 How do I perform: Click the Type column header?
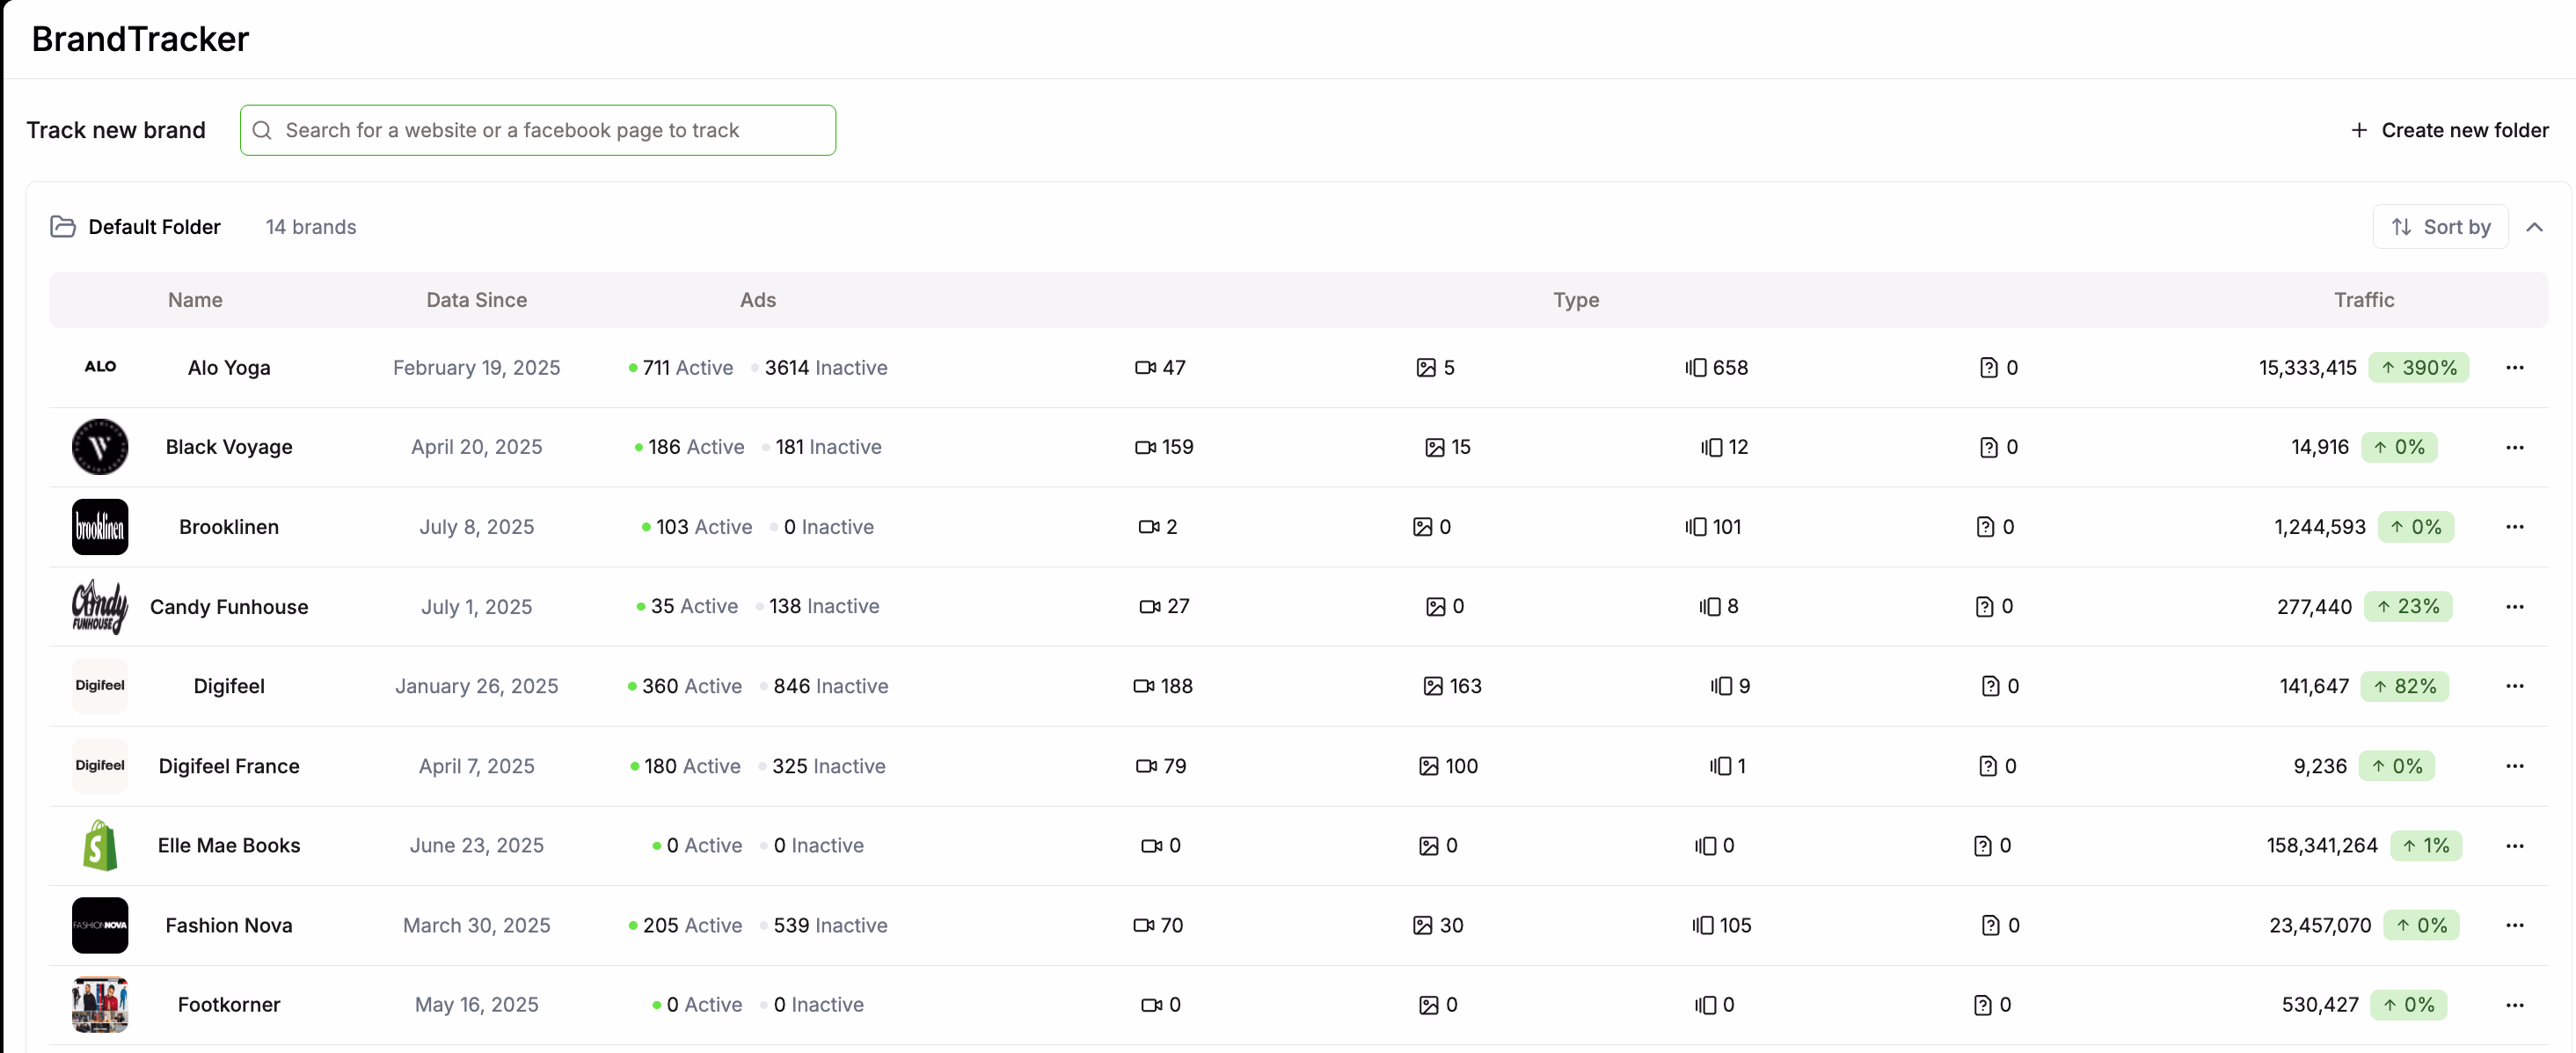[1576, 300]
